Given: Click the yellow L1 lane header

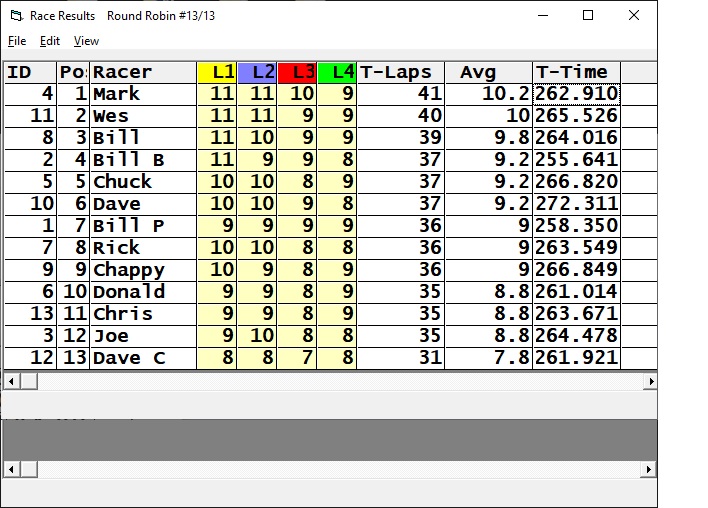Looking at the screenshot, I should pyautogui.click(x=217, y=72).
